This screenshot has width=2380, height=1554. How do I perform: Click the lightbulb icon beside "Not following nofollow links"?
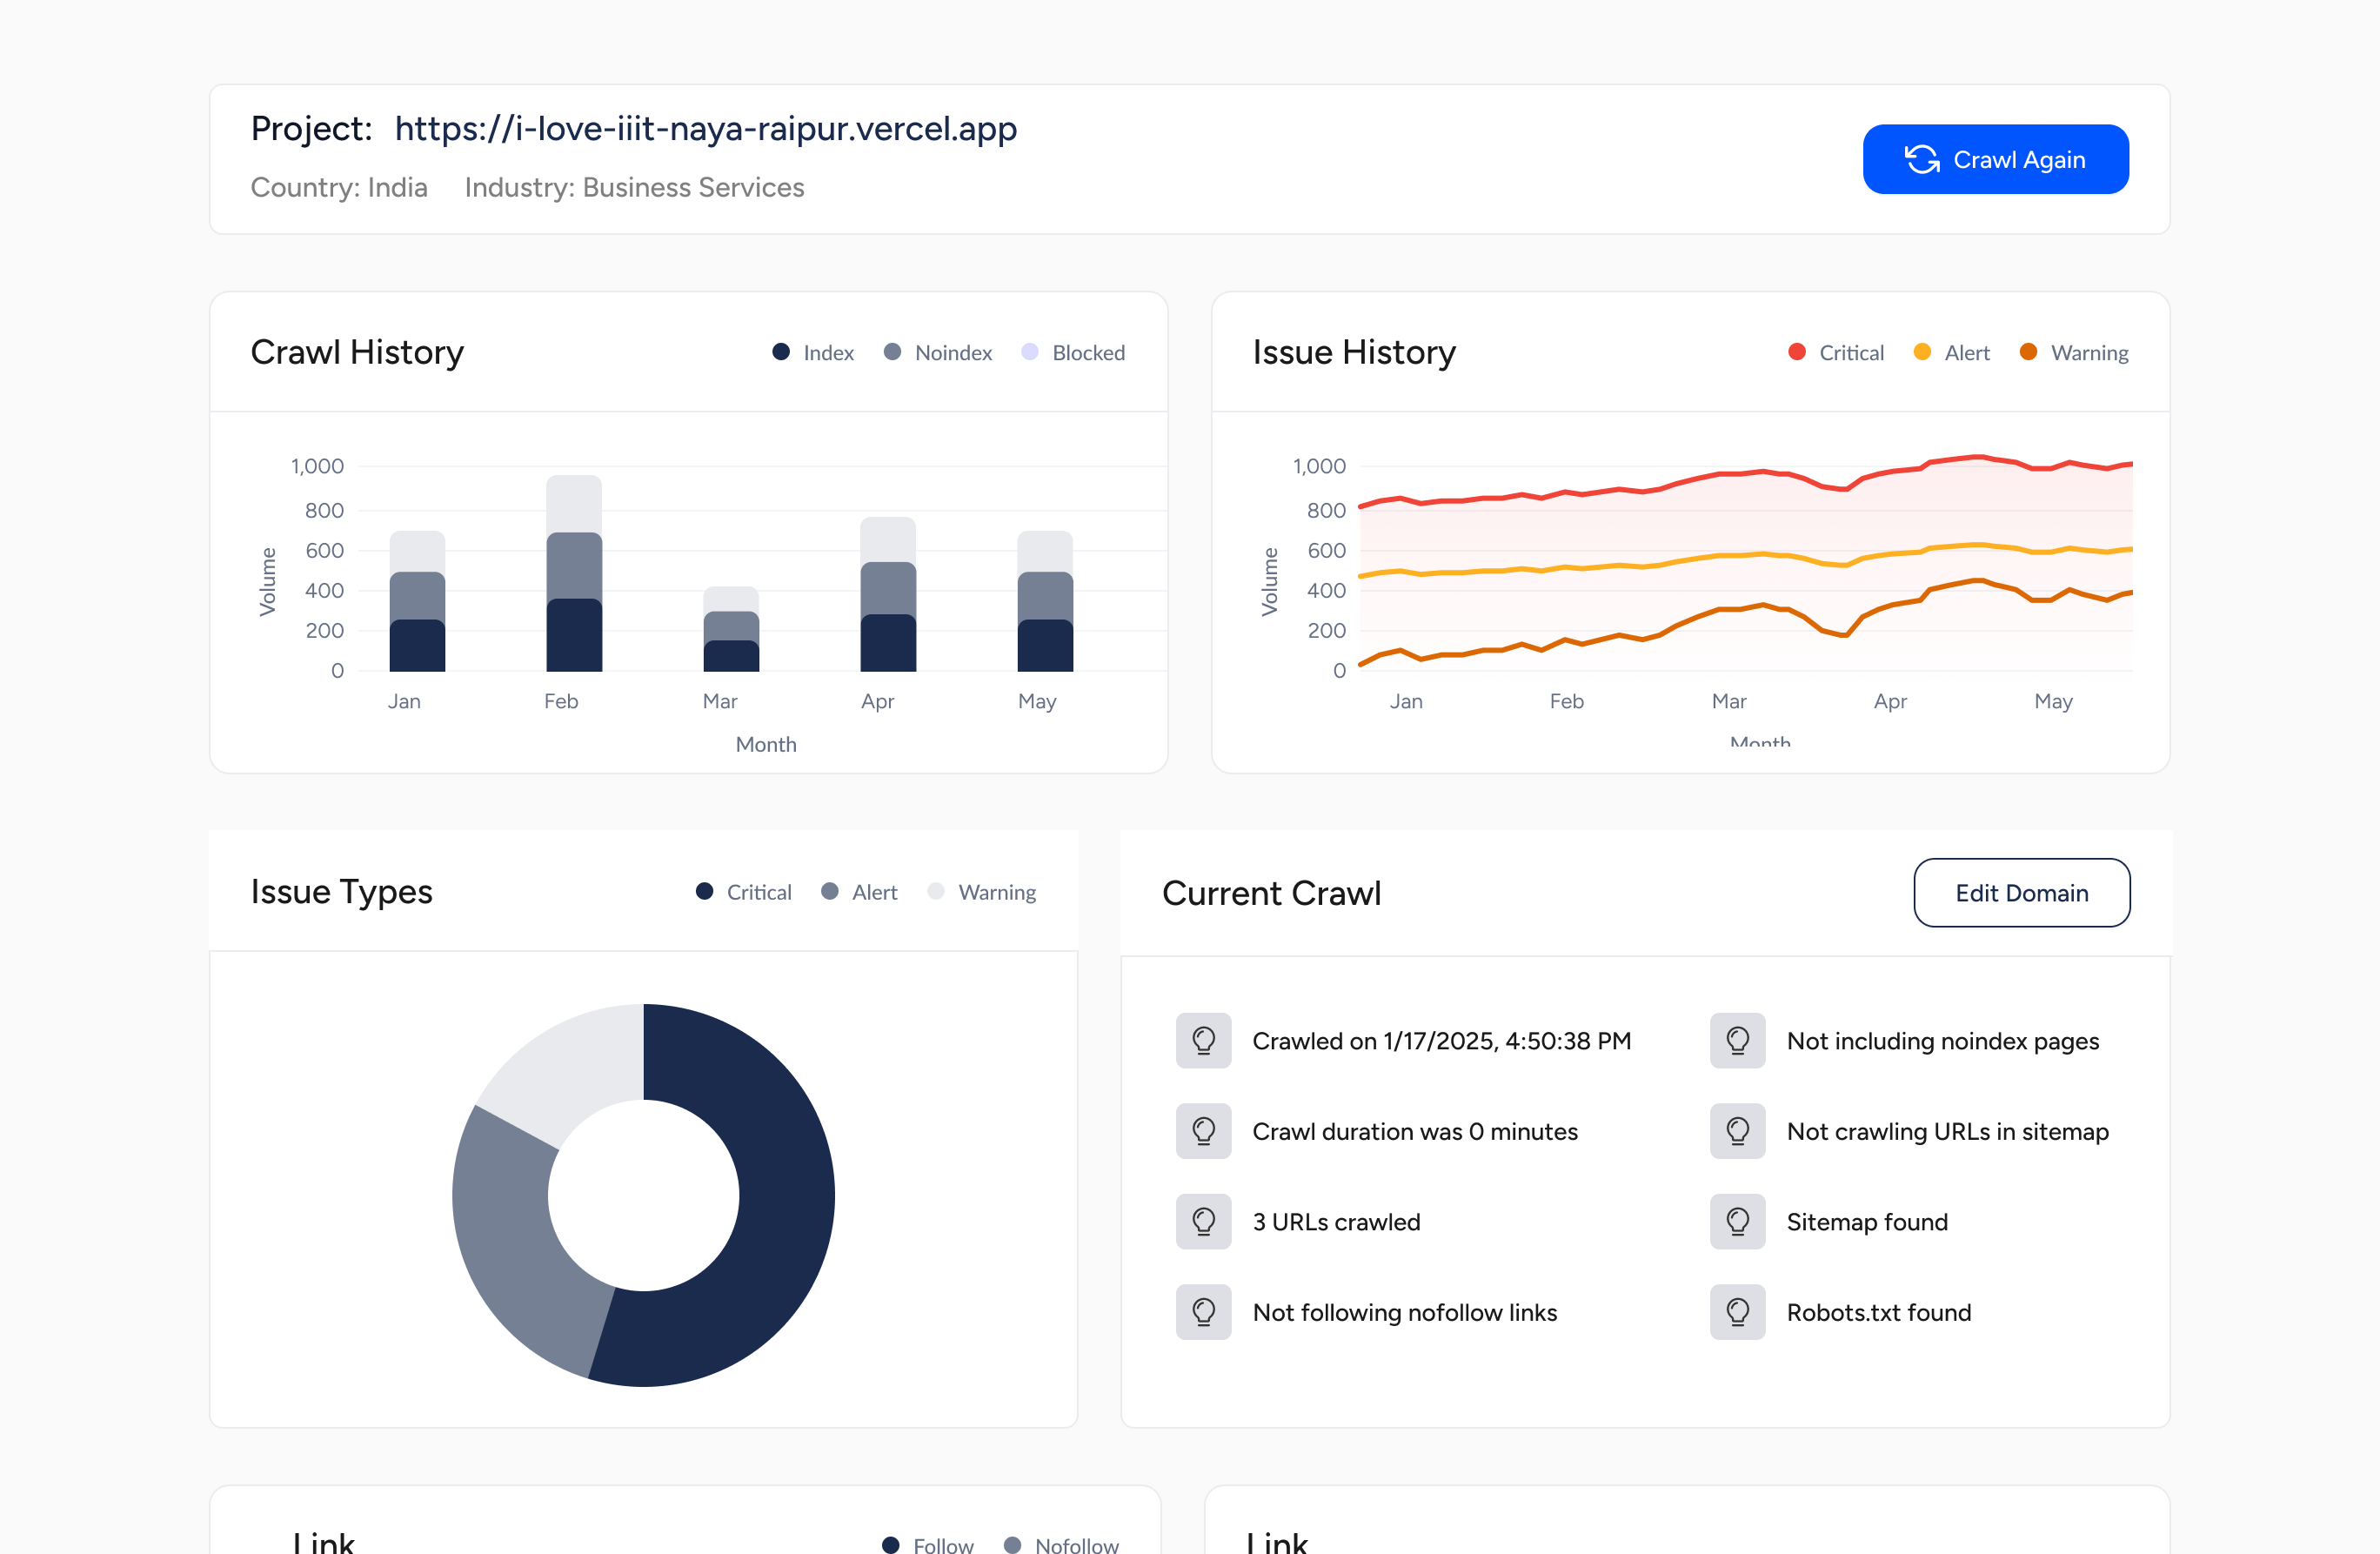[x=1203, y=1312]
